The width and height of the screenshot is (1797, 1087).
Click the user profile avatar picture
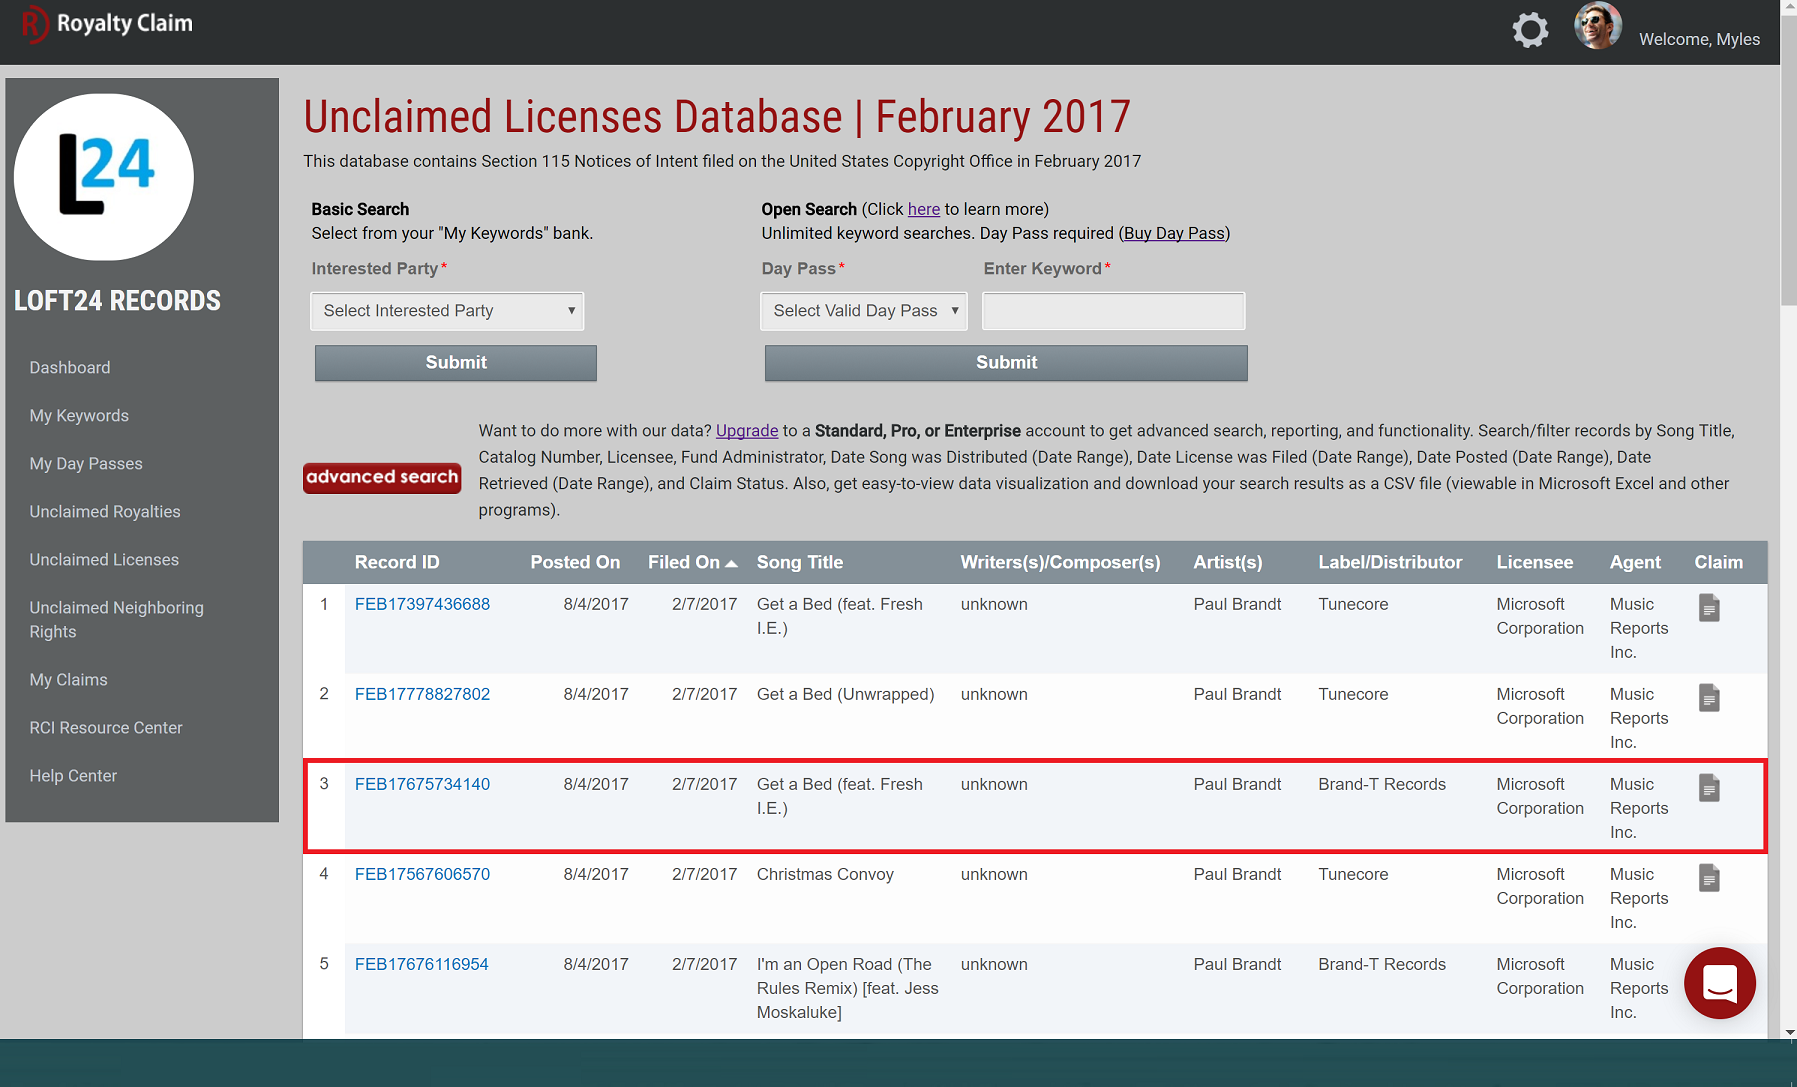(1598, 26)
